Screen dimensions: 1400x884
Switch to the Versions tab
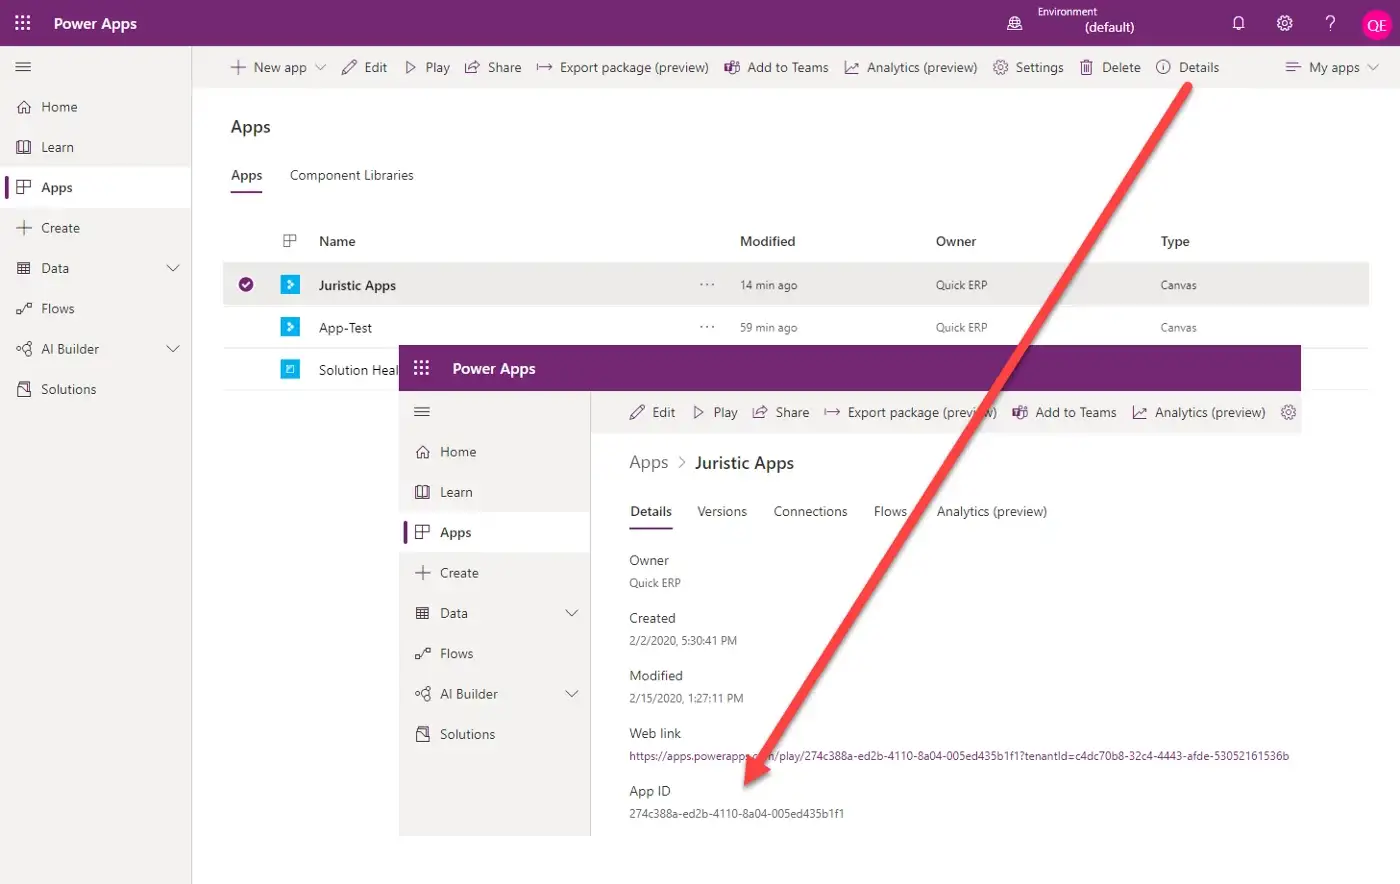click(722, 511)
